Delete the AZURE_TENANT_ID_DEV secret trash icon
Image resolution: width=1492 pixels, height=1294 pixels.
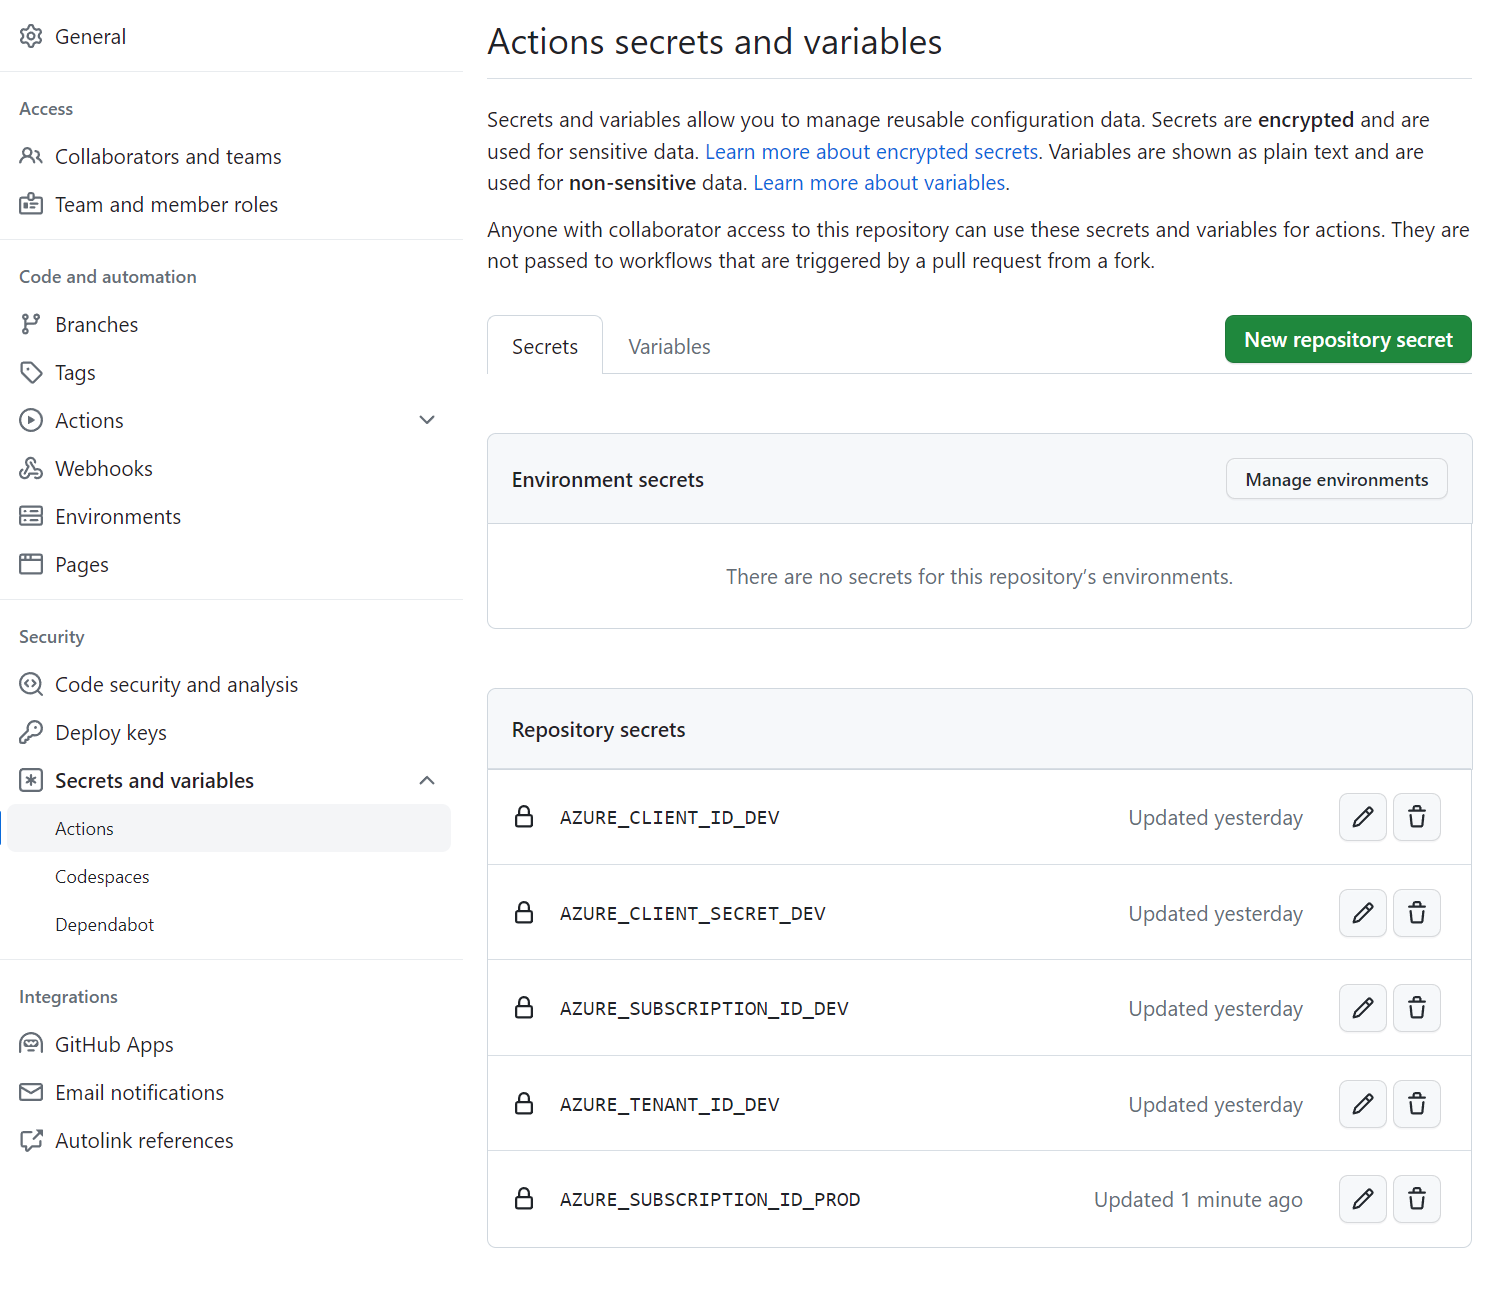[1416, 1104]
